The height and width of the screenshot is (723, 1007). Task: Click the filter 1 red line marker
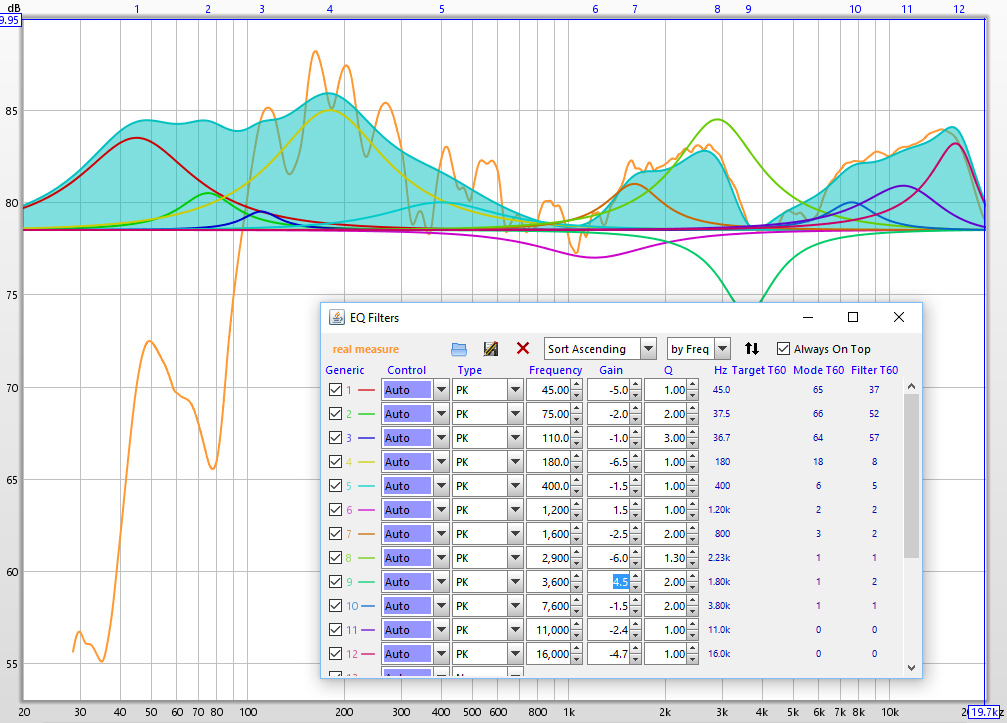pos(367,390)
